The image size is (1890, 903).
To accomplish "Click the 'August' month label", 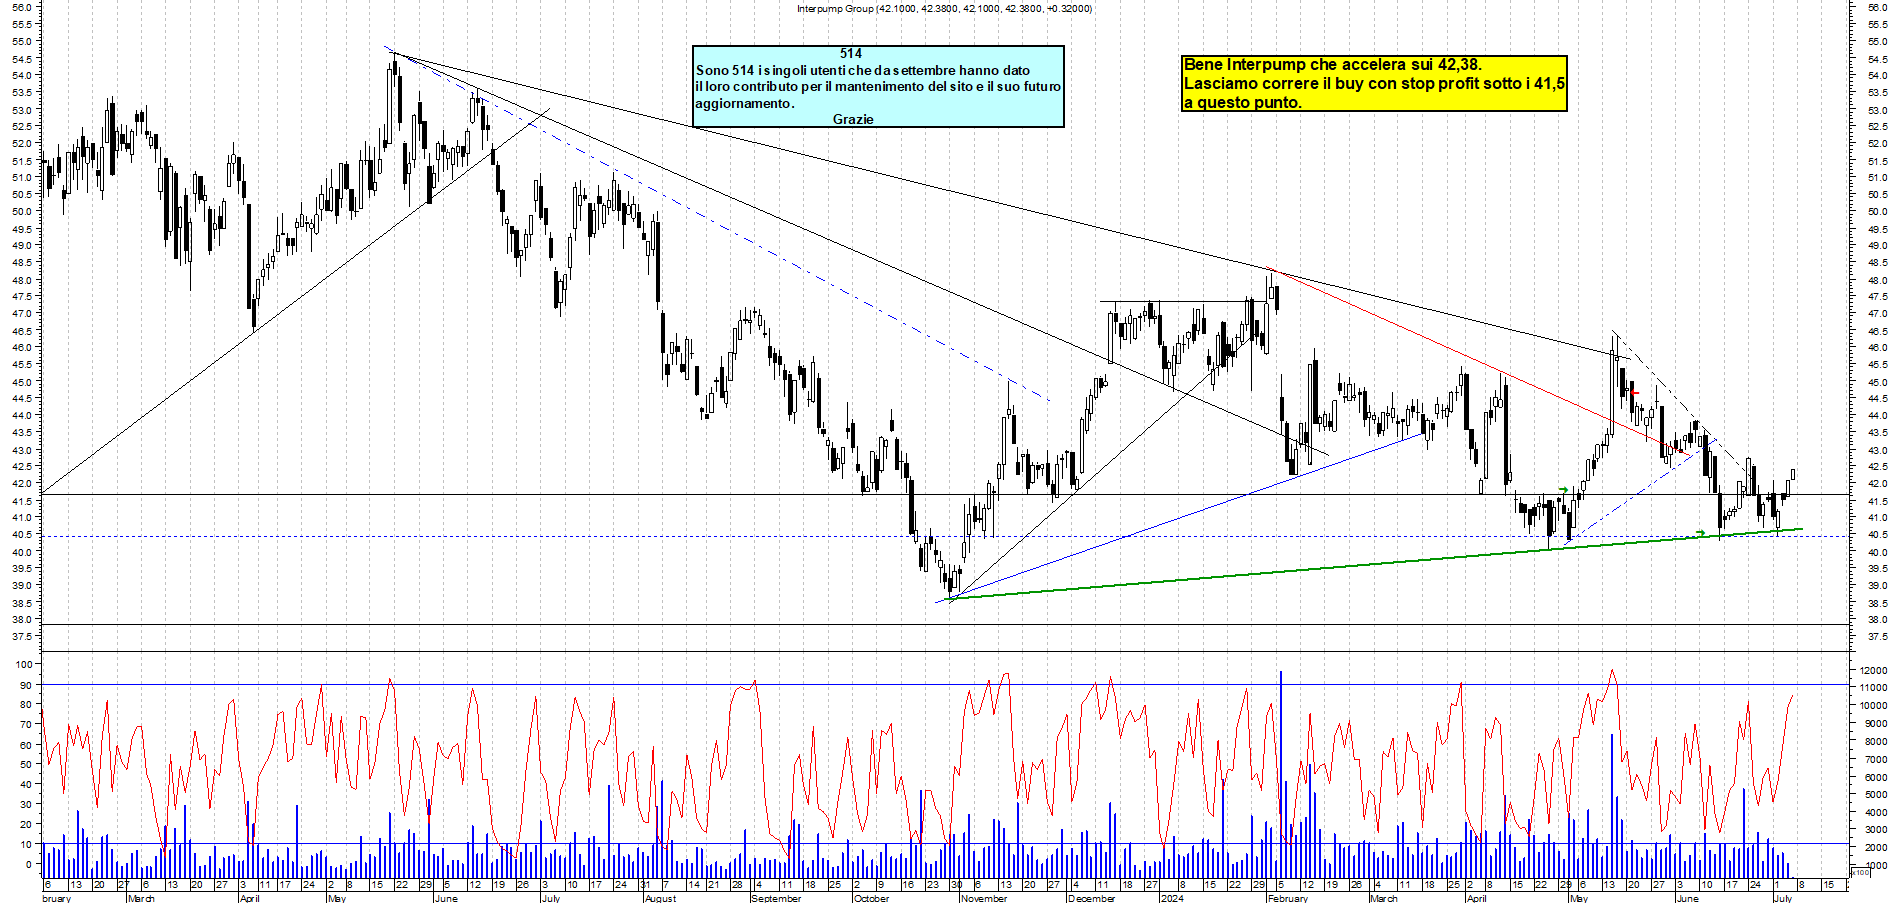I will (661, 898).
